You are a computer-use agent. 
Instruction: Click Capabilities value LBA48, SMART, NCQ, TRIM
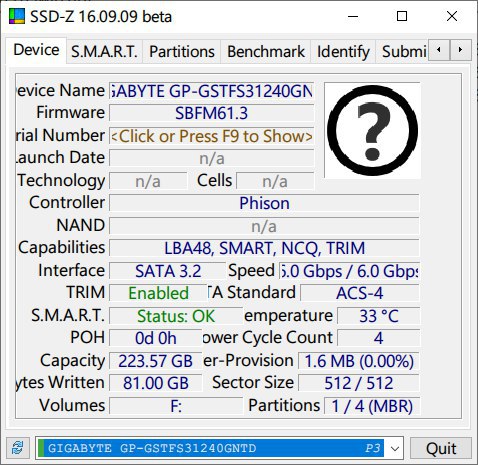[264, 248]
